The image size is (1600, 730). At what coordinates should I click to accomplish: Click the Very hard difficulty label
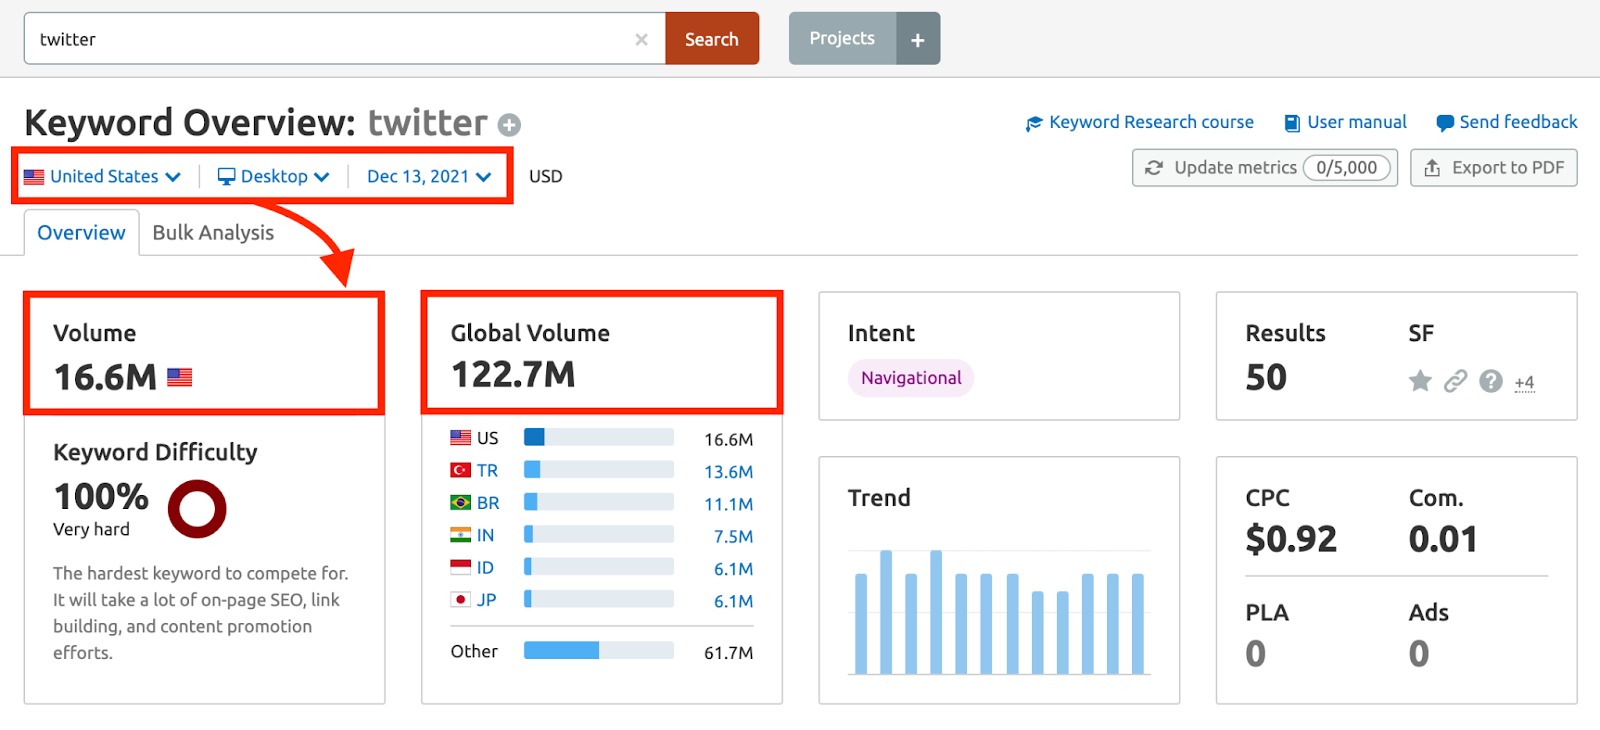91,529
